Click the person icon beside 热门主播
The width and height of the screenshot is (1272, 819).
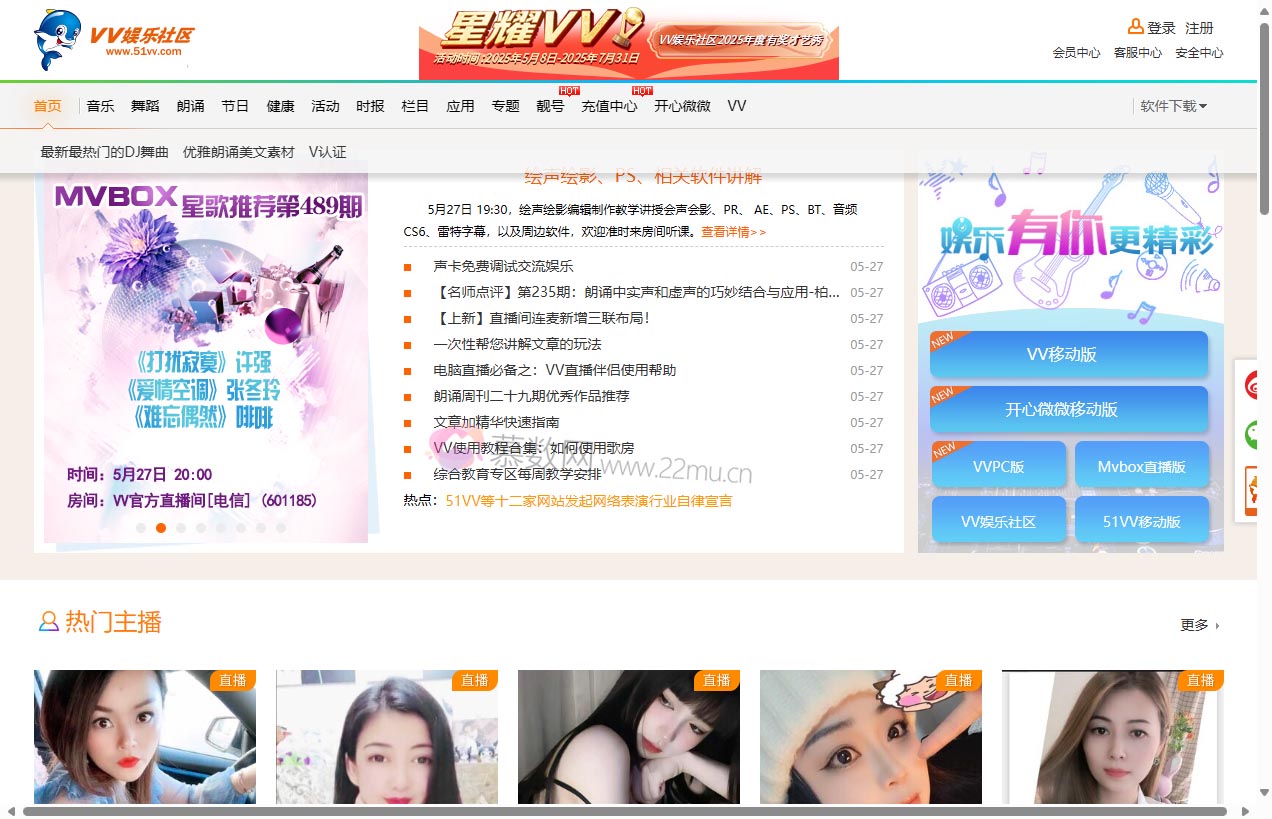tap(48, 622)
